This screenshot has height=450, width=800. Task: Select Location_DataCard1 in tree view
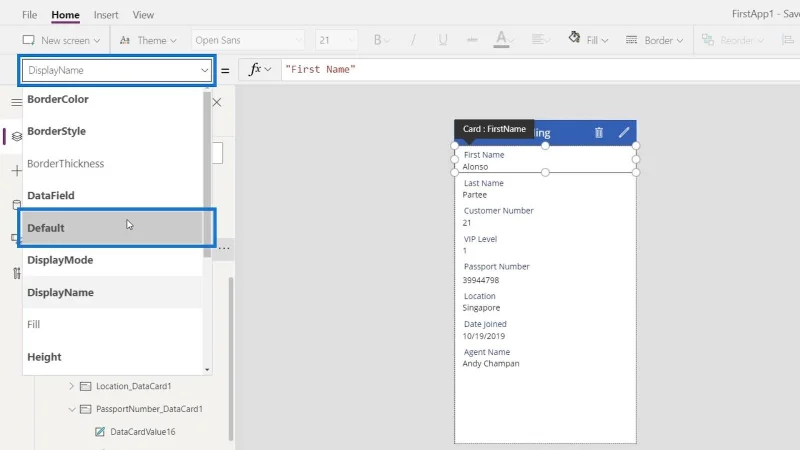pos(134,386)
